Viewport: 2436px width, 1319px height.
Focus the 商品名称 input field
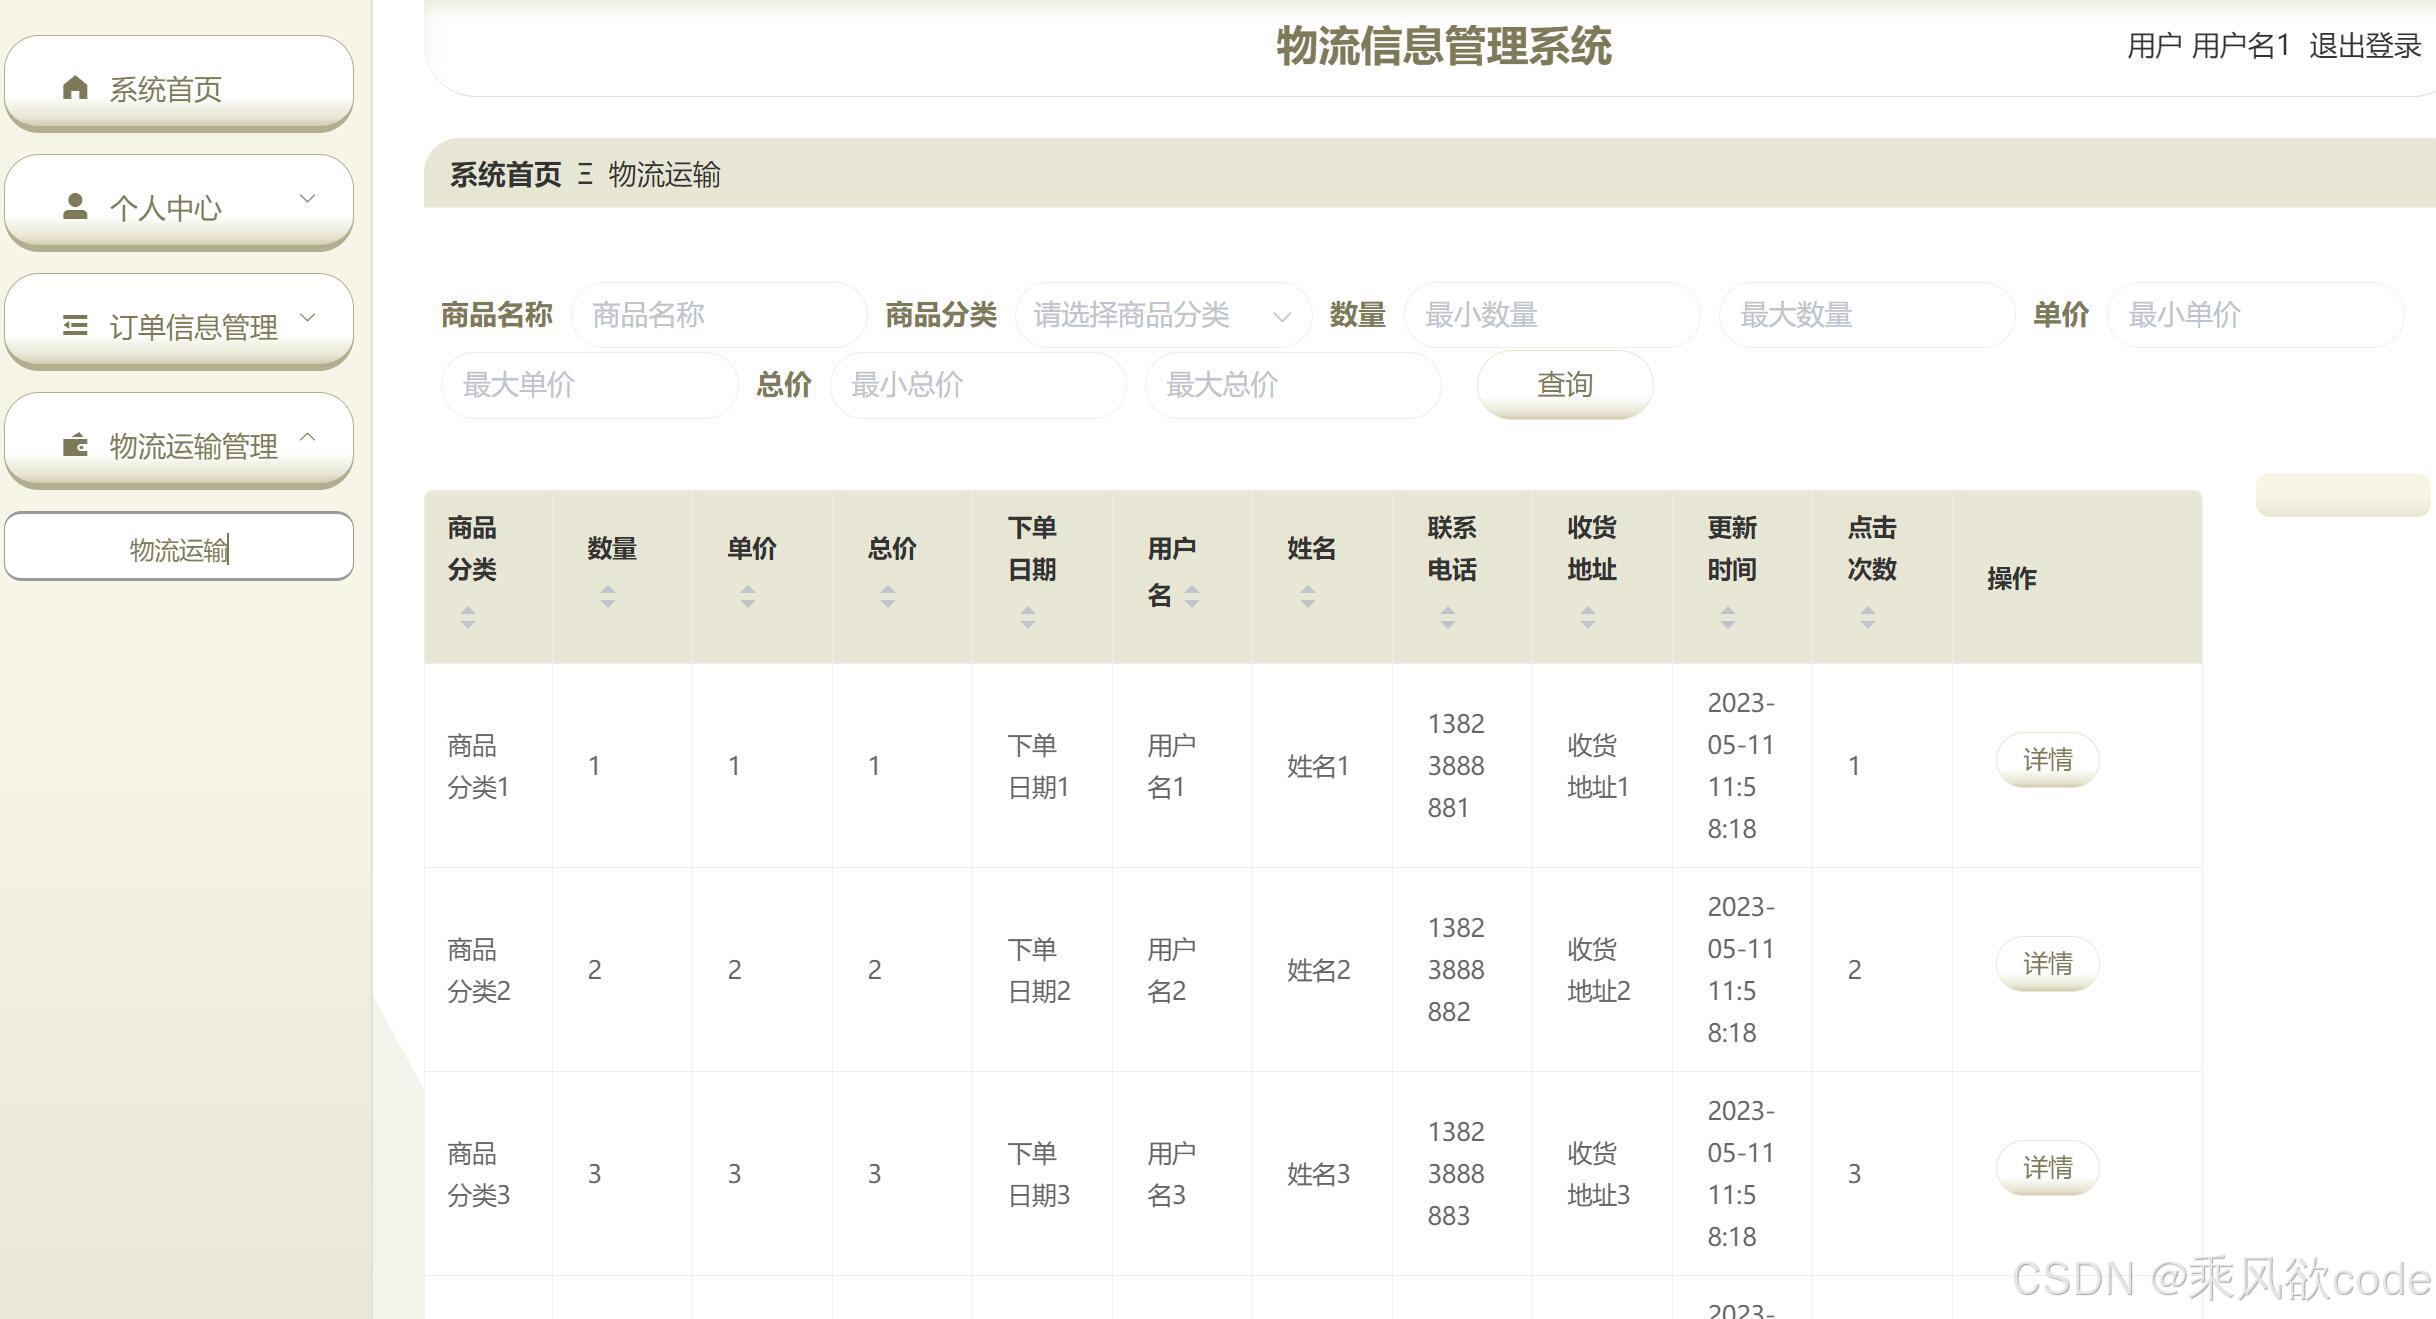pyautogui.click(x=718, y=315)
